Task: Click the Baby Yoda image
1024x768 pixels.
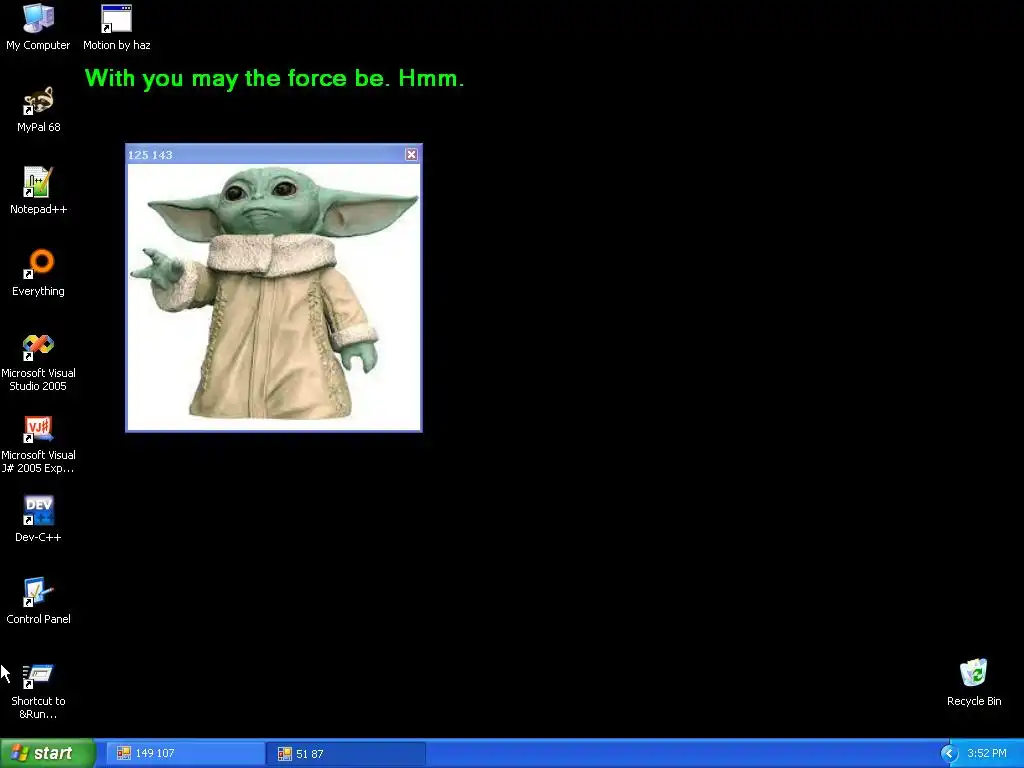Action: click(274, 296)
